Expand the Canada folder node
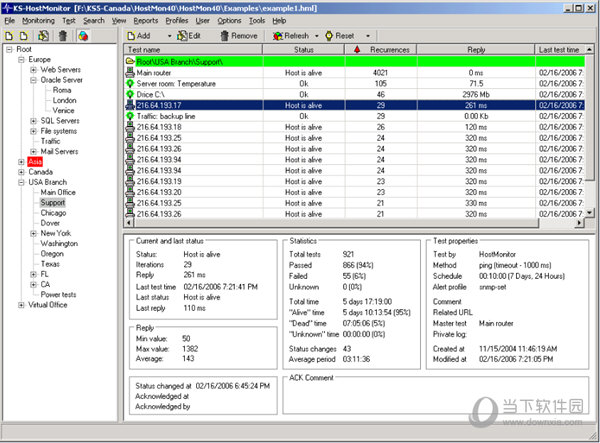This screenshot has width=600, height=443. 21,172
